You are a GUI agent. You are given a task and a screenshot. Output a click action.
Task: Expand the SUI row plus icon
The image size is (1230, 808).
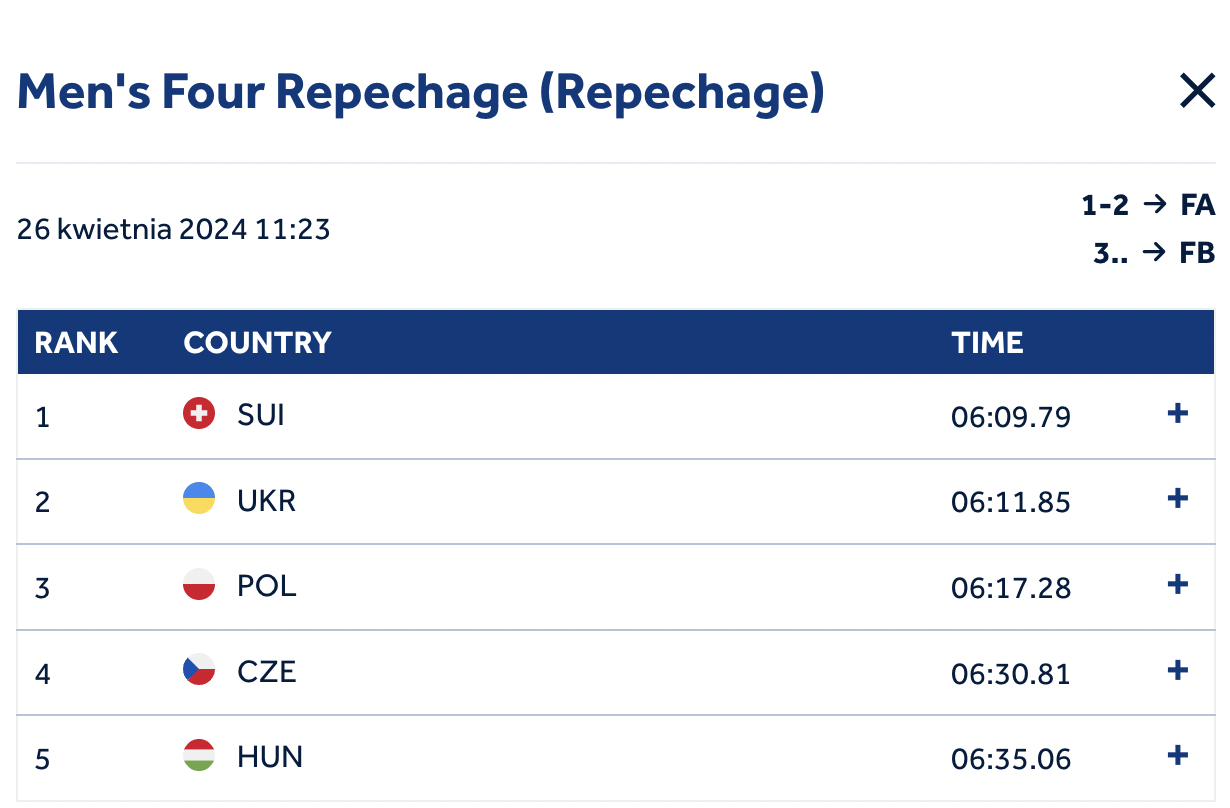(1178, 413)
